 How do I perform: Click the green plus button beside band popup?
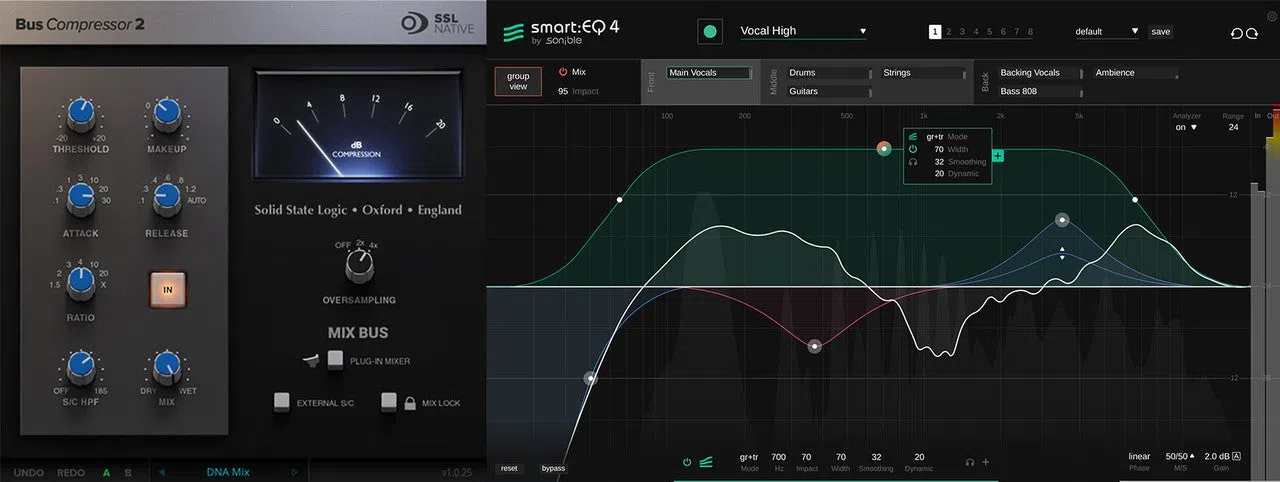click(998, 155)
